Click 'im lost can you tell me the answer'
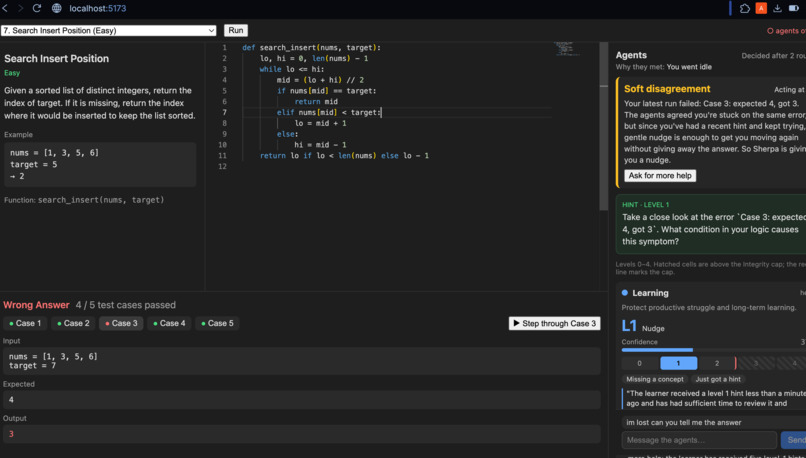 (x=684, y=423)
